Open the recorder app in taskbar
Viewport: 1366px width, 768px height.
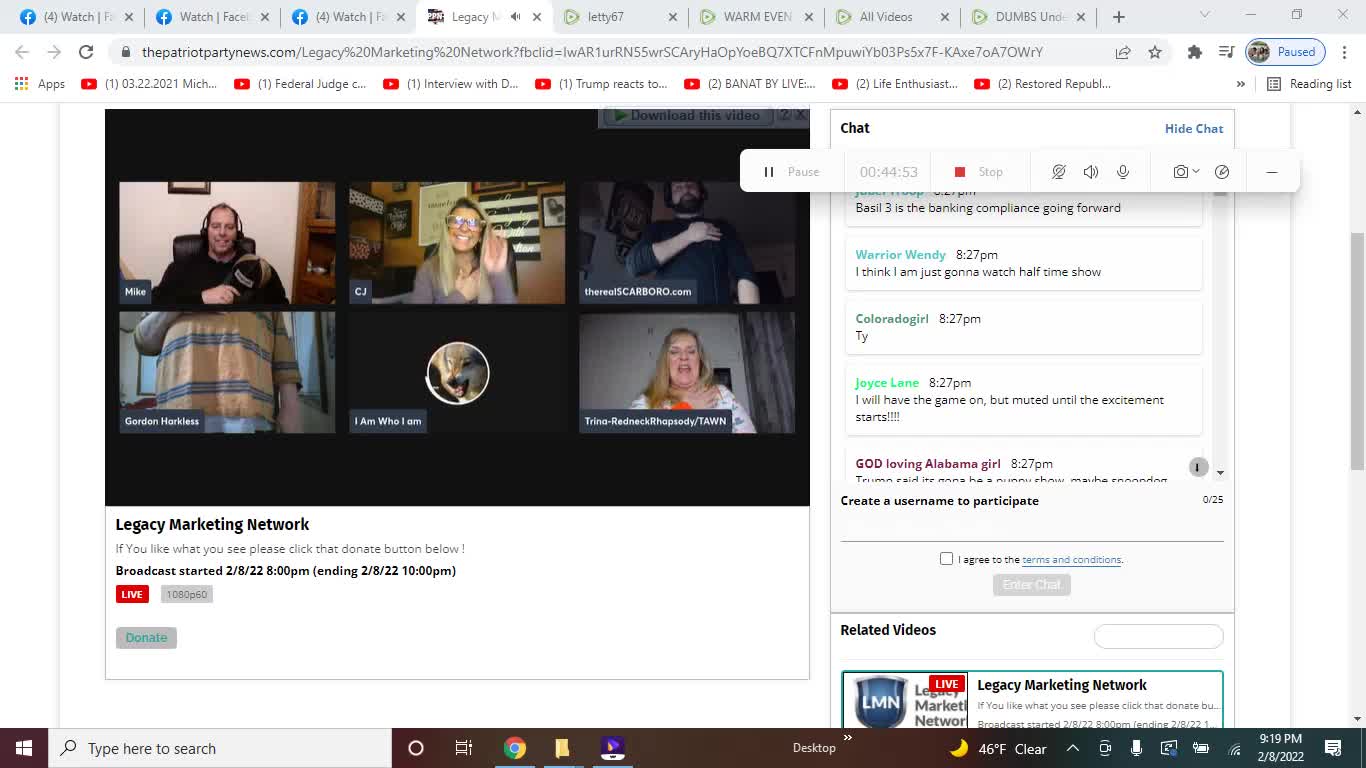point(612,748)
